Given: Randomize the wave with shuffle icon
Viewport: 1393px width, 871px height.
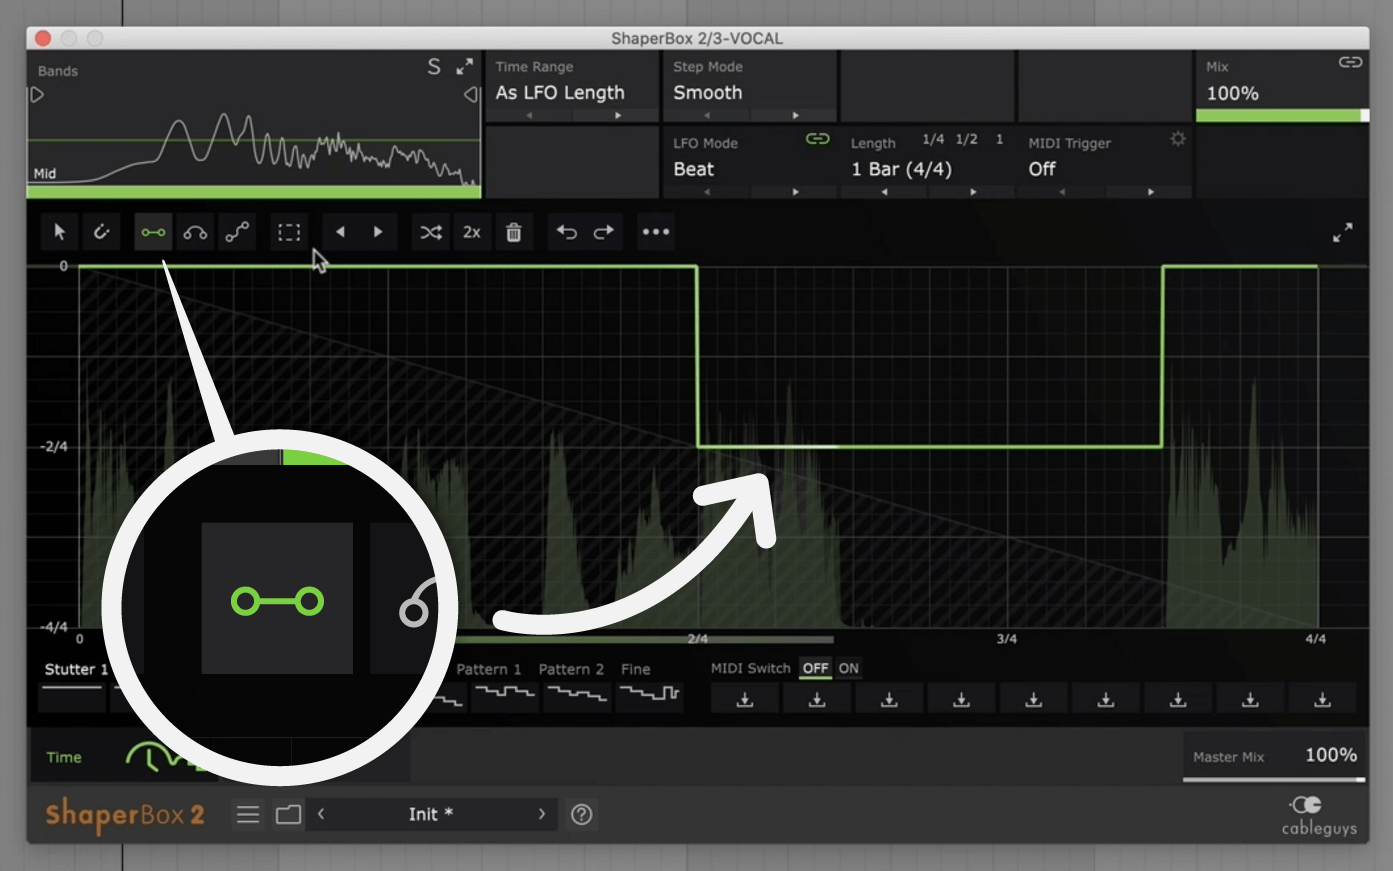Looking at the screenshot, I should (431, 232).
